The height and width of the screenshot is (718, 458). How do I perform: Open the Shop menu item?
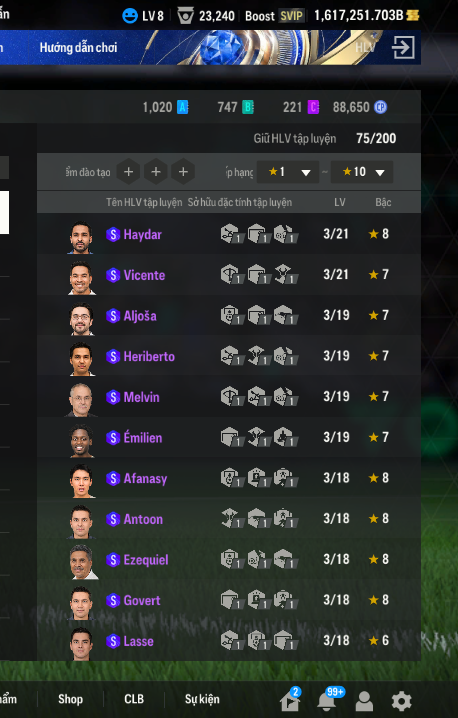[71, 699]
